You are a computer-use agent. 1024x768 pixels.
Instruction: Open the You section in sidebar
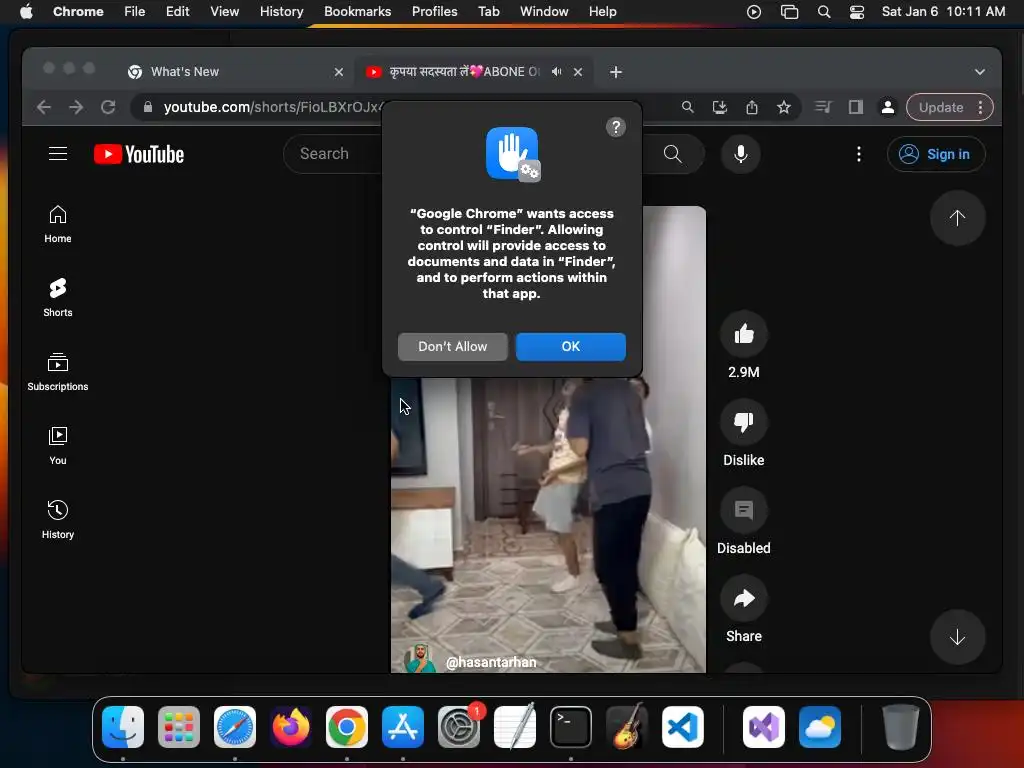tap(58, 446)
